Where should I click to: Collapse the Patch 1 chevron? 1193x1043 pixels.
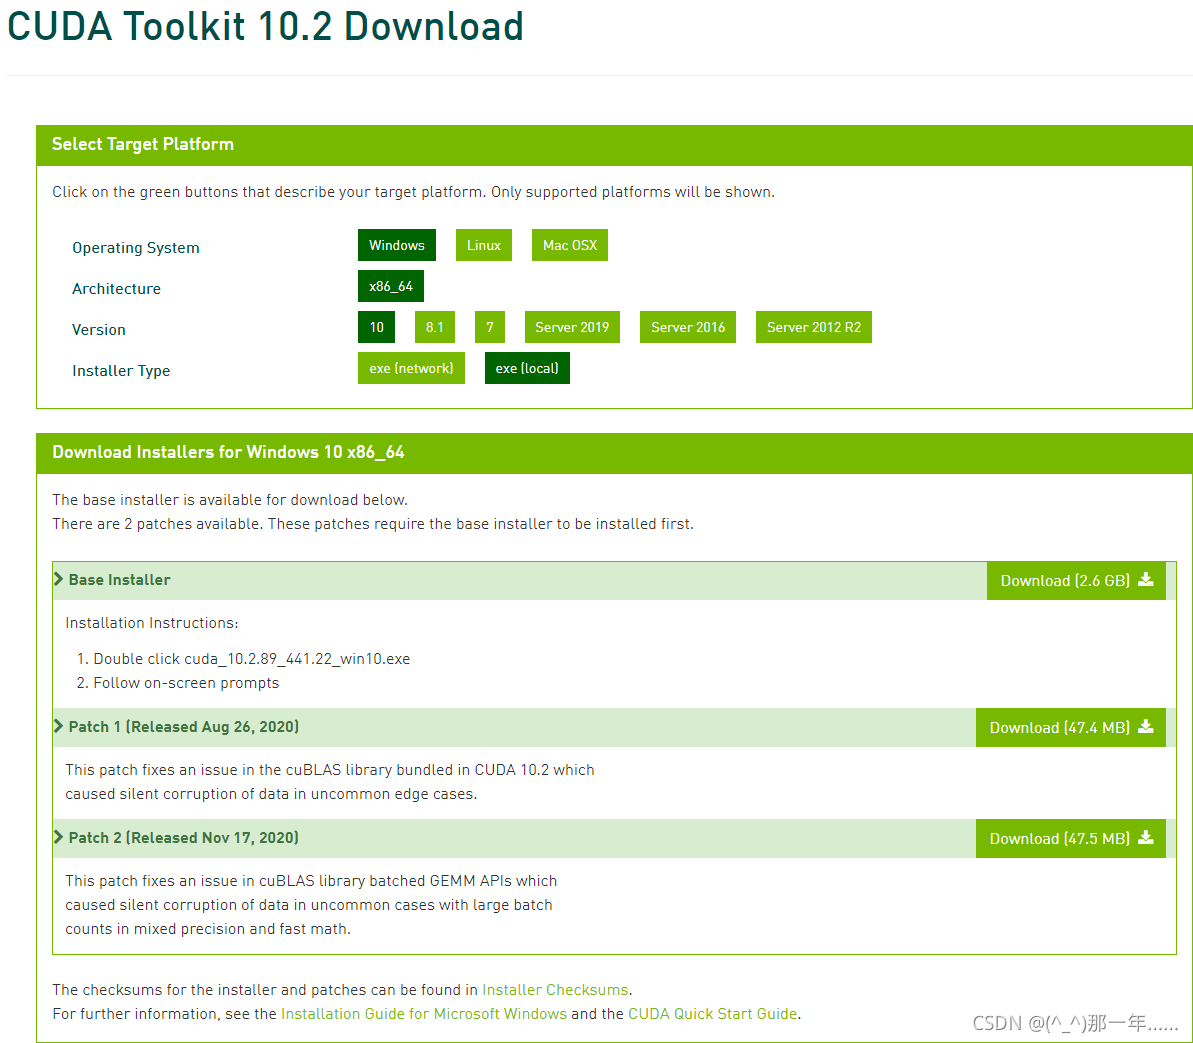click(59, 726)
